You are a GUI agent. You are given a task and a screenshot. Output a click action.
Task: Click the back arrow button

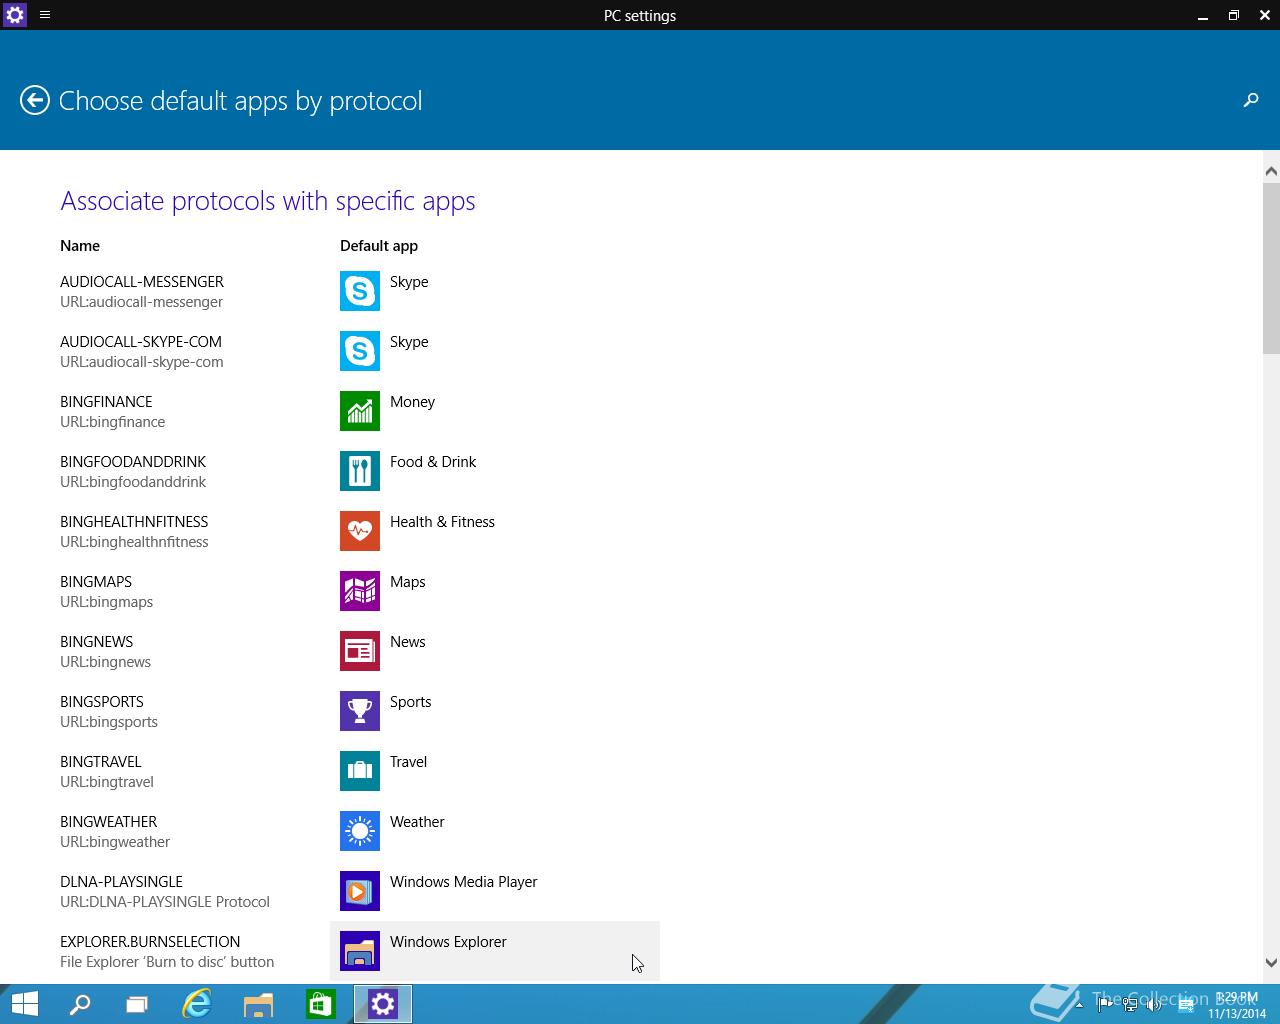tap(35, 100)
